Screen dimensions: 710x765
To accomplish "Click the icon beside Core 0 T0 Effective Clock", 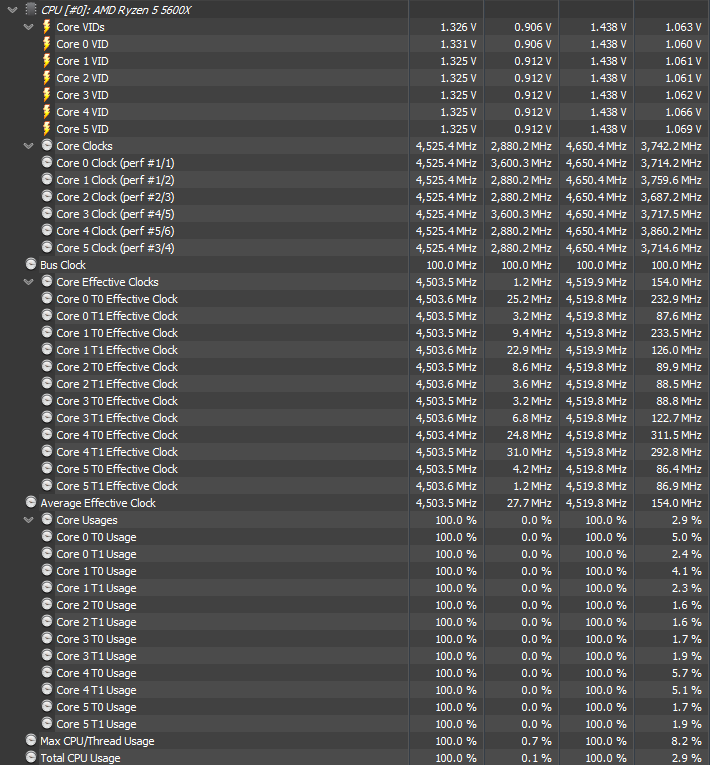I will tap(47, 298).
